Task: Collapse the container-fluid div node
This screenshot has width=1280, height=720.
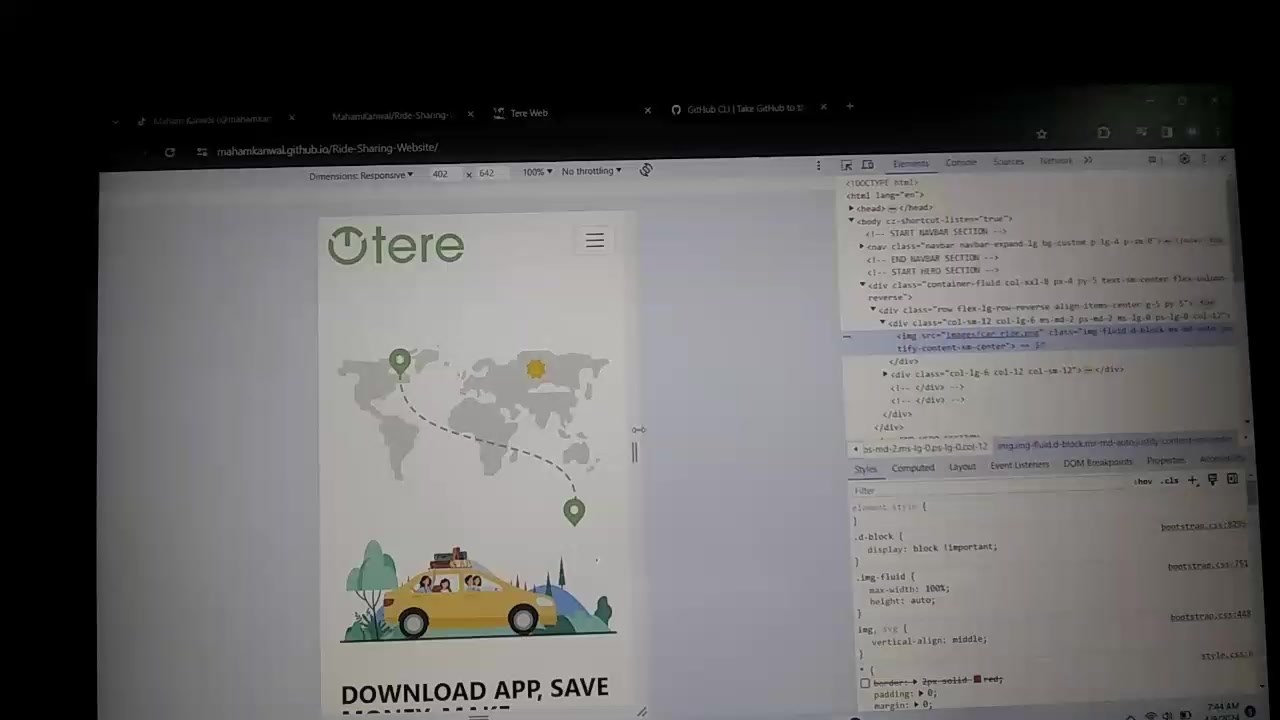Action: coord(862,285)
